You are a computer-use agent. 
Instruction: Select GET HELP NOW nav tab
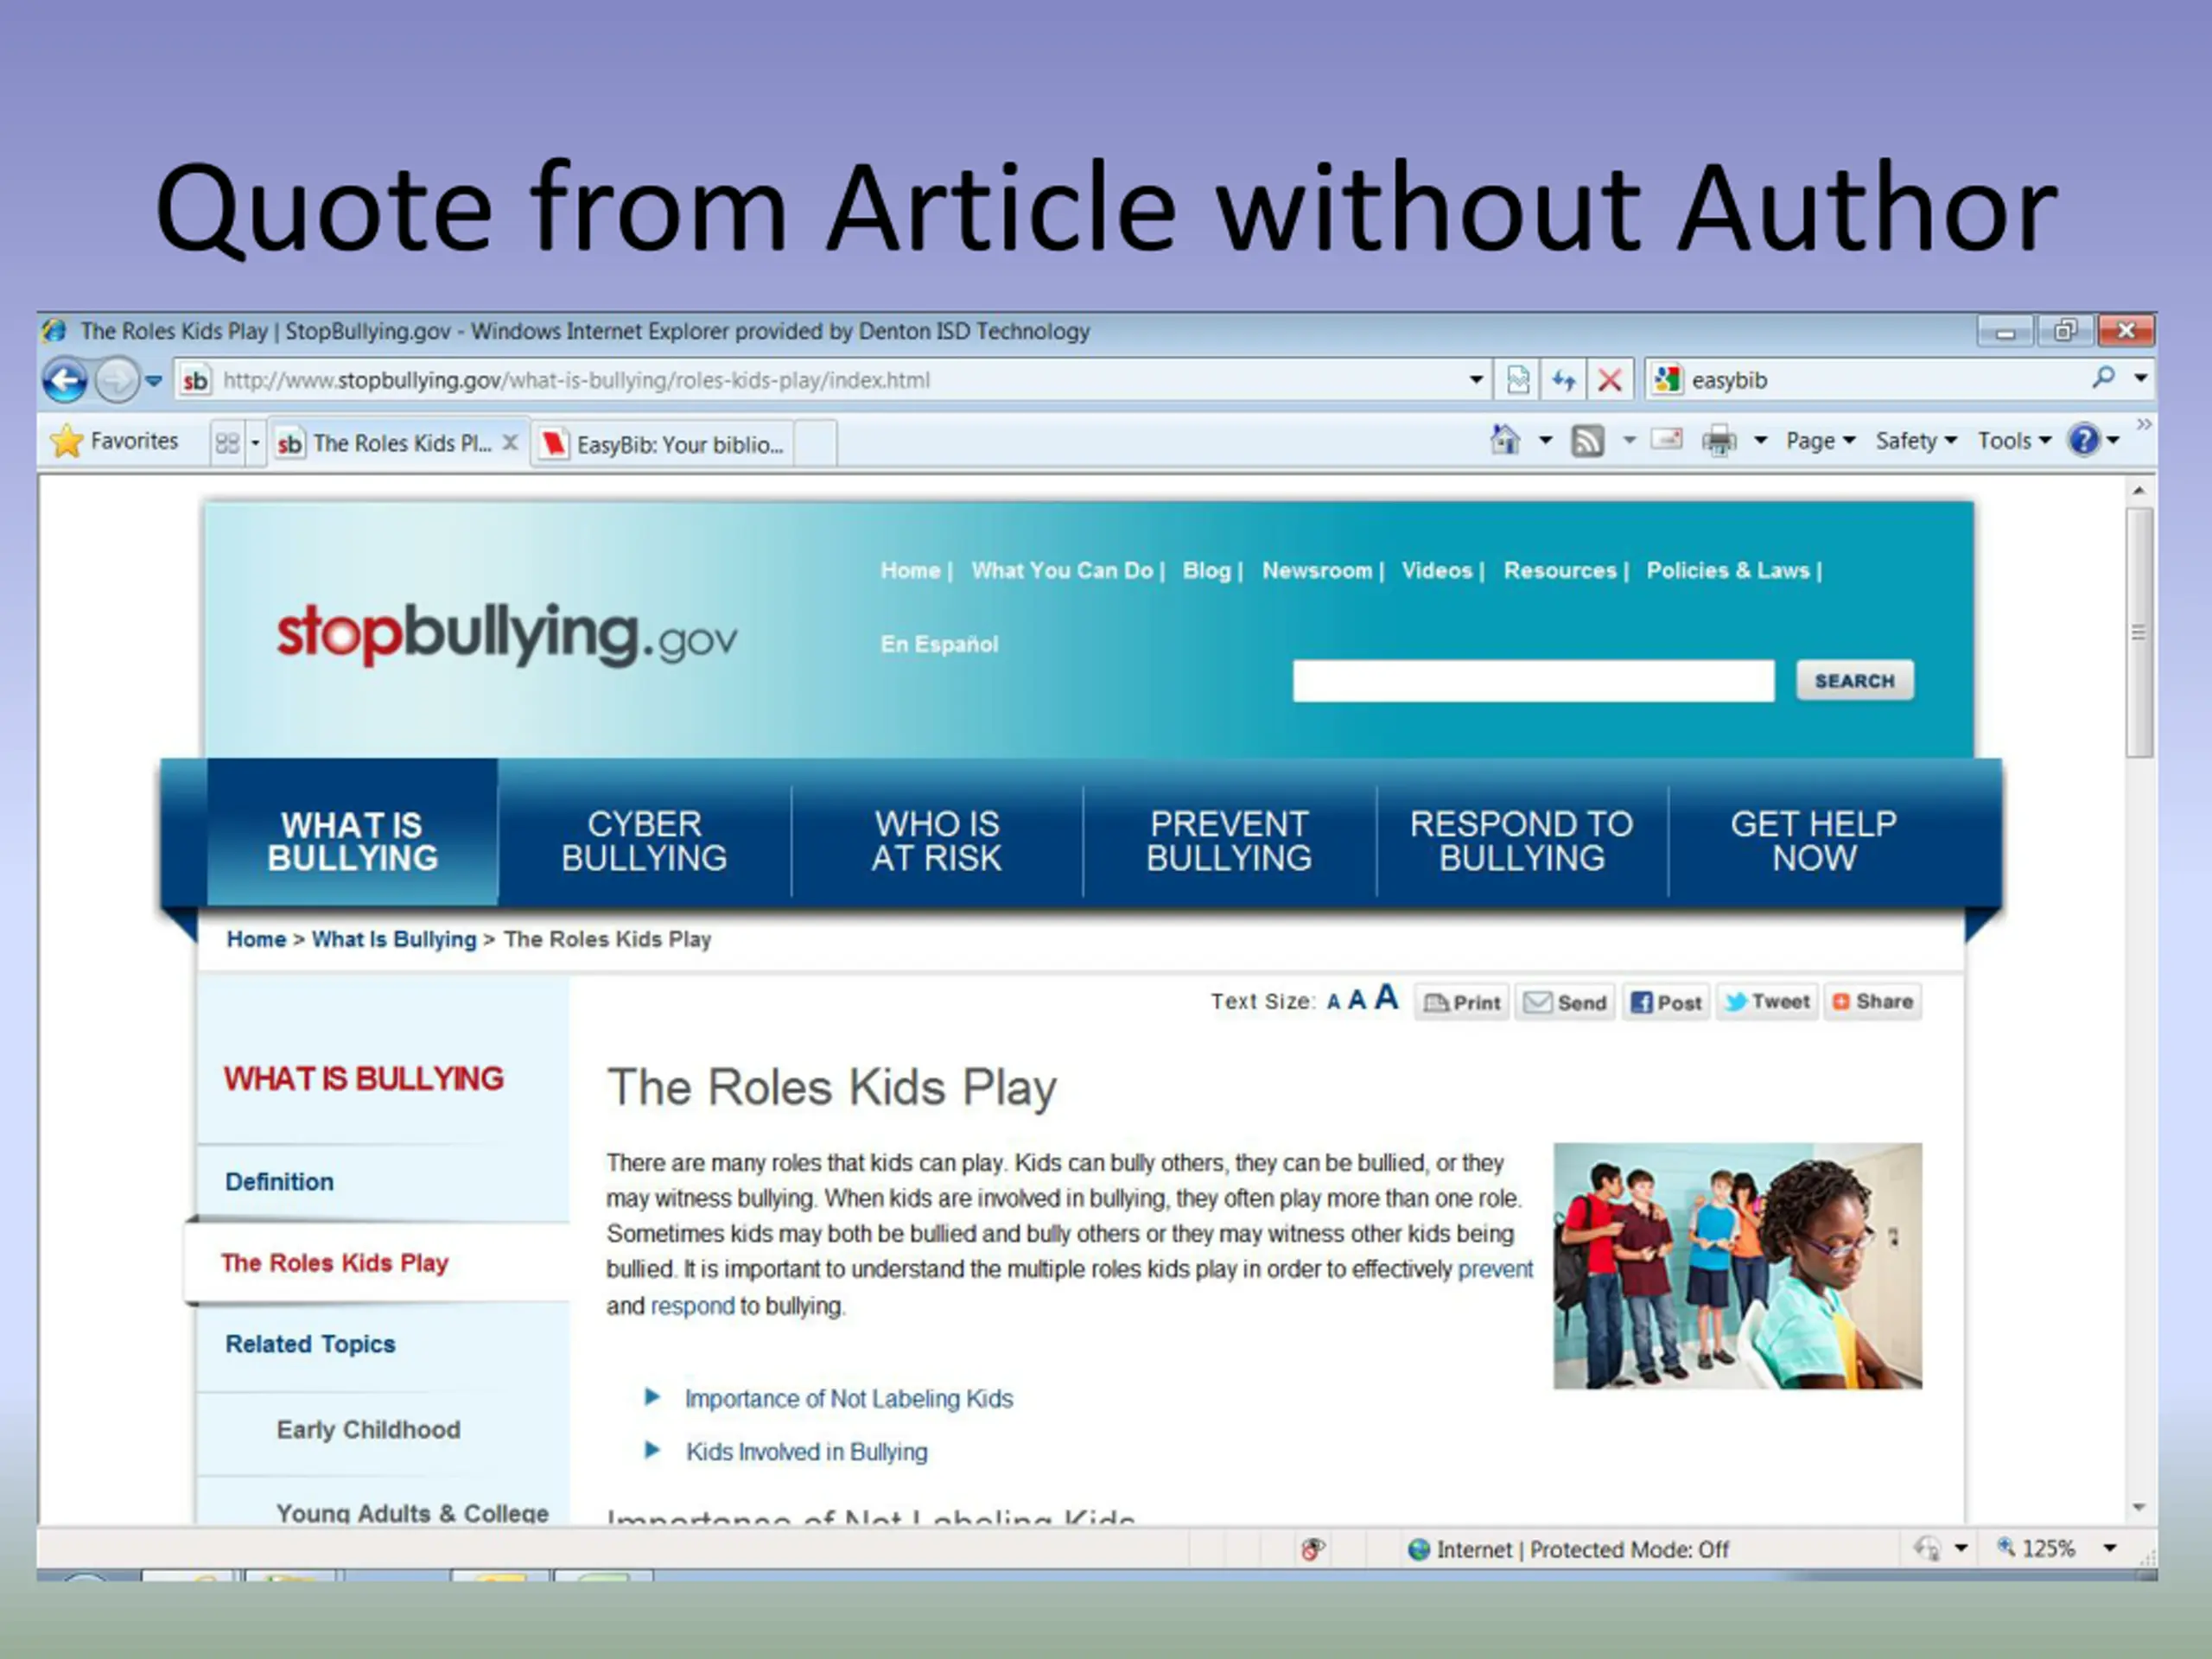pos(1813,840)
